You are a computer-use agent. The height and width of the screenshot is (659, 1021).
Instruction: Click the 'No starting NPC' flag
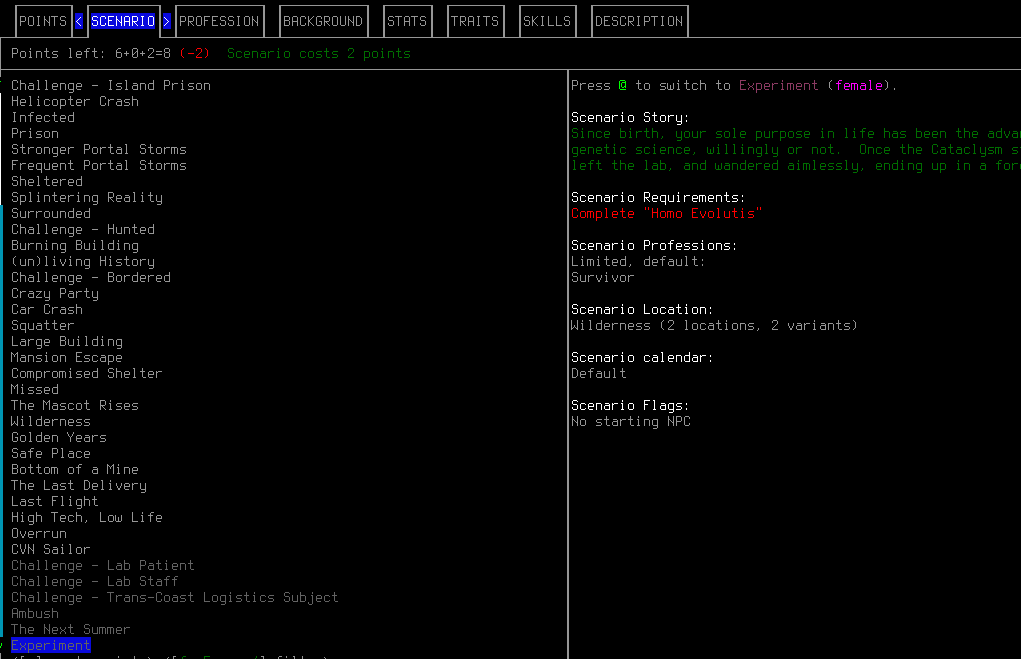click(x=631, y=421)
